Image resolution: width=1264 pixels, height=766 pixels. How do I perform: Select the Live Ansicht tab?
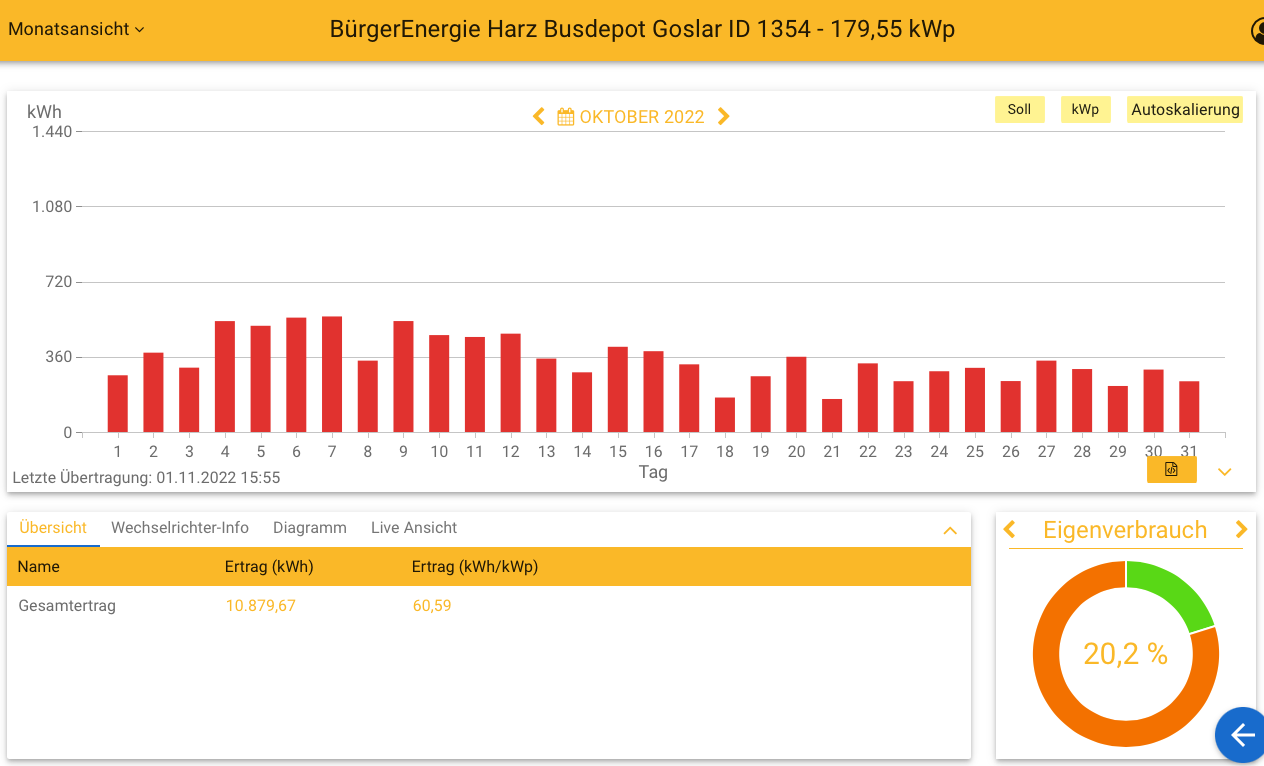pyautogui.click(x=413, y=527)
